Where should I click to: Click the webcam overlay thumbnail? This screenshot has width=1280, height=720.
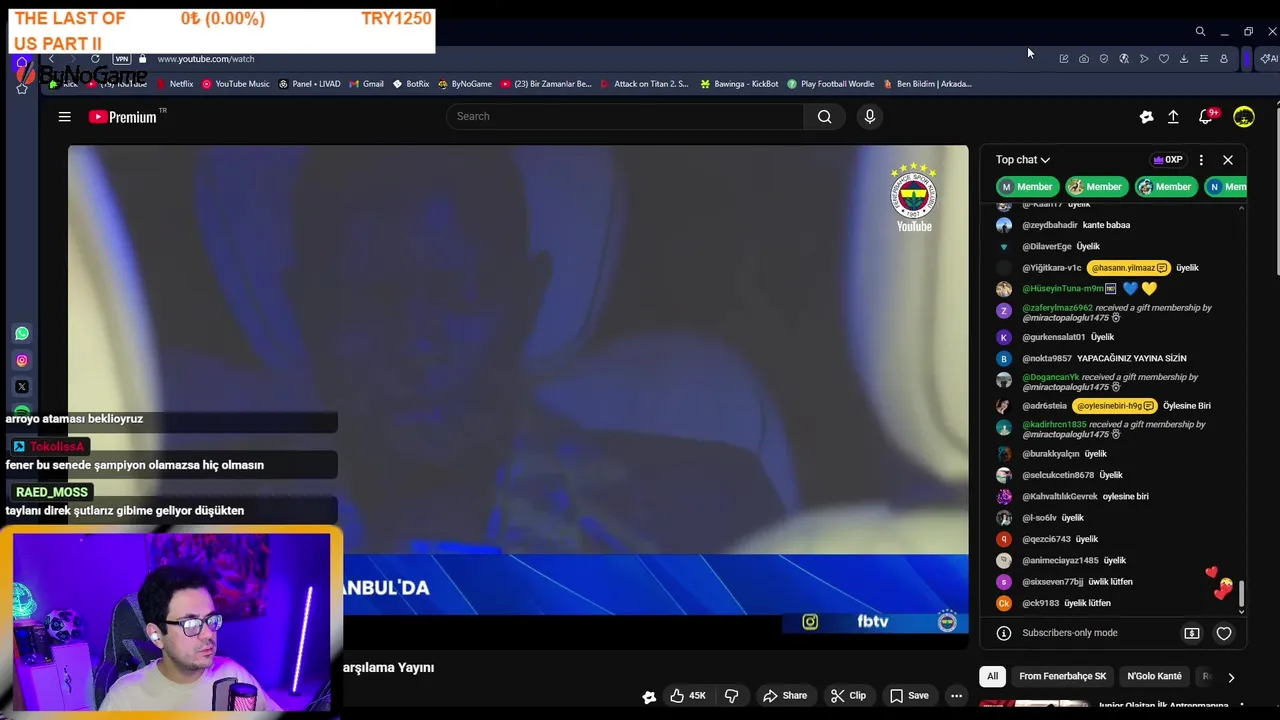pos(171,622)
